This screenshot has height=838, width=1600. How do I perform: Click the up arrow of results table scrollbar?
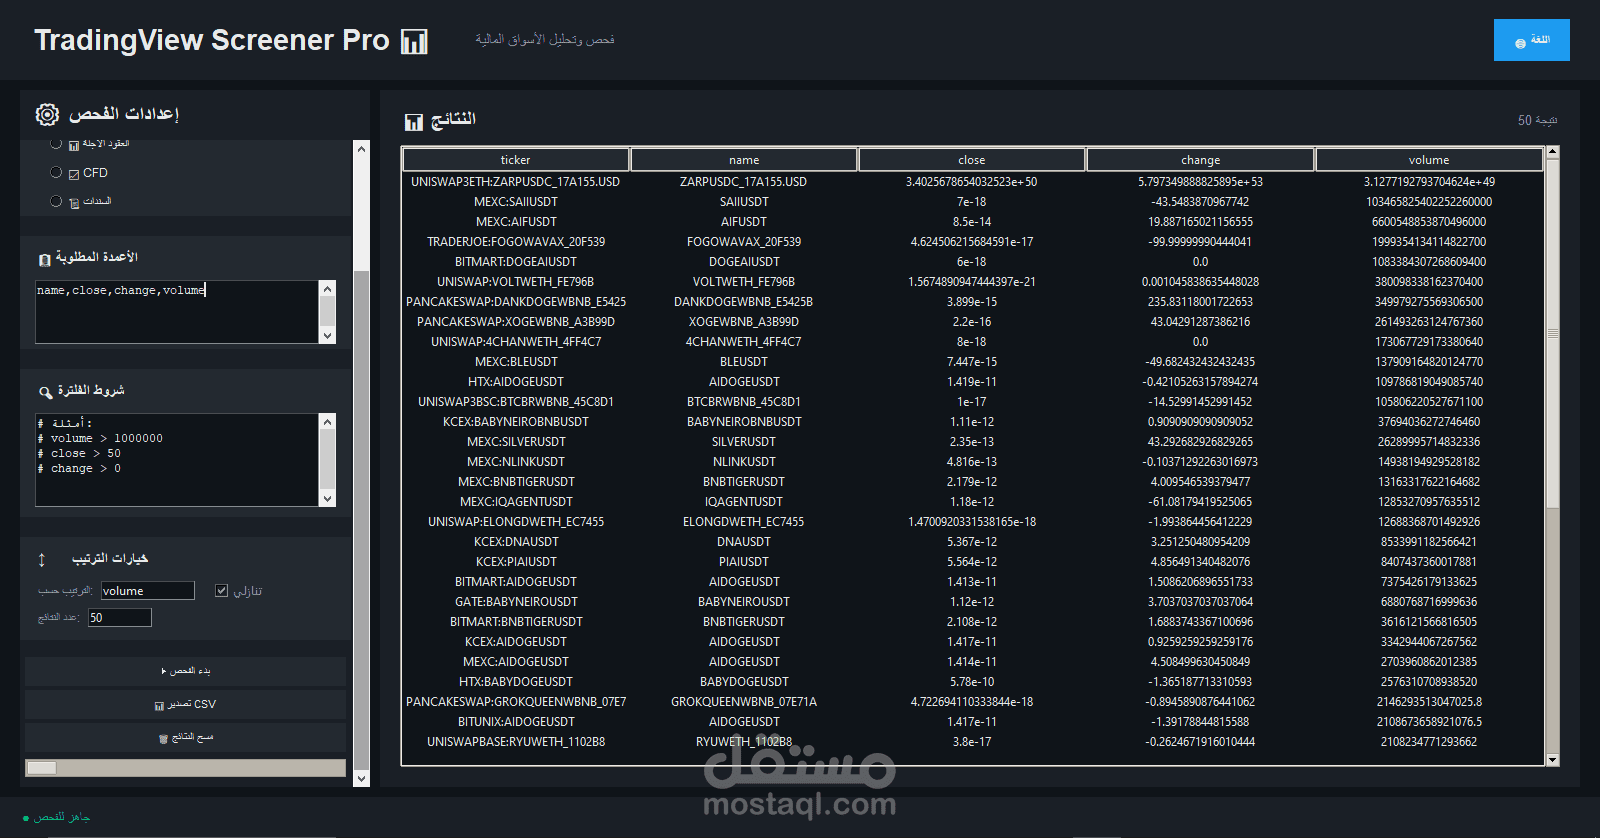1552,152
